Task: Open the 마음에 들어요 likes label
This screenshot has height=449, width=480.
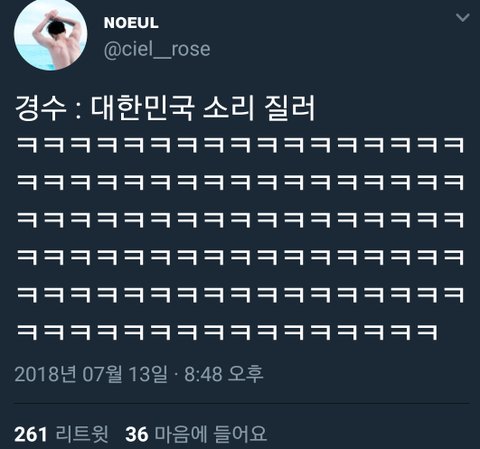Action: pos(211,434)
